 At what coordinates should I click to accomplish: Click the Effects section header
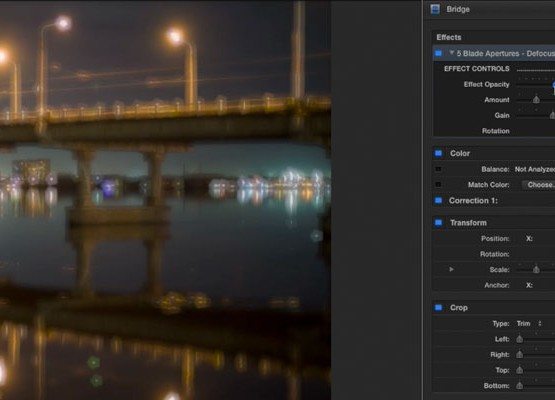click(449, 37)
